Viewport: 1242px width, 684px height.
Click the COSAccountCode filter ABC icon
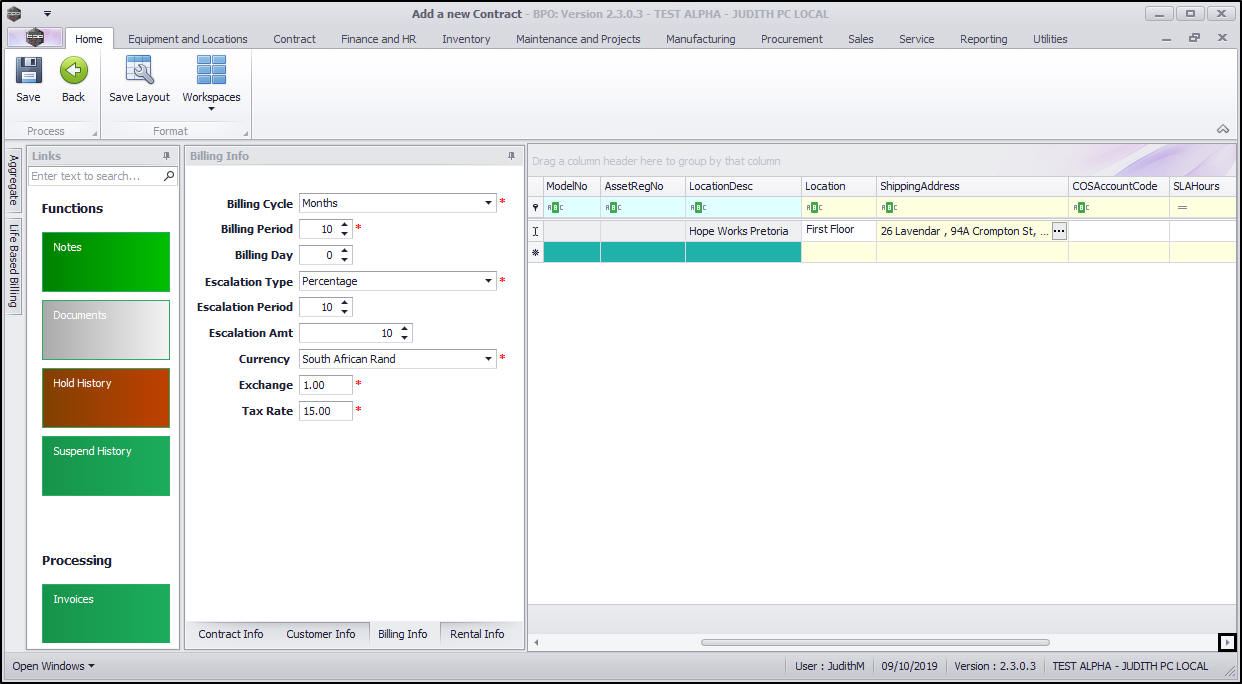pyautogui.click(x=1081, y=208)
